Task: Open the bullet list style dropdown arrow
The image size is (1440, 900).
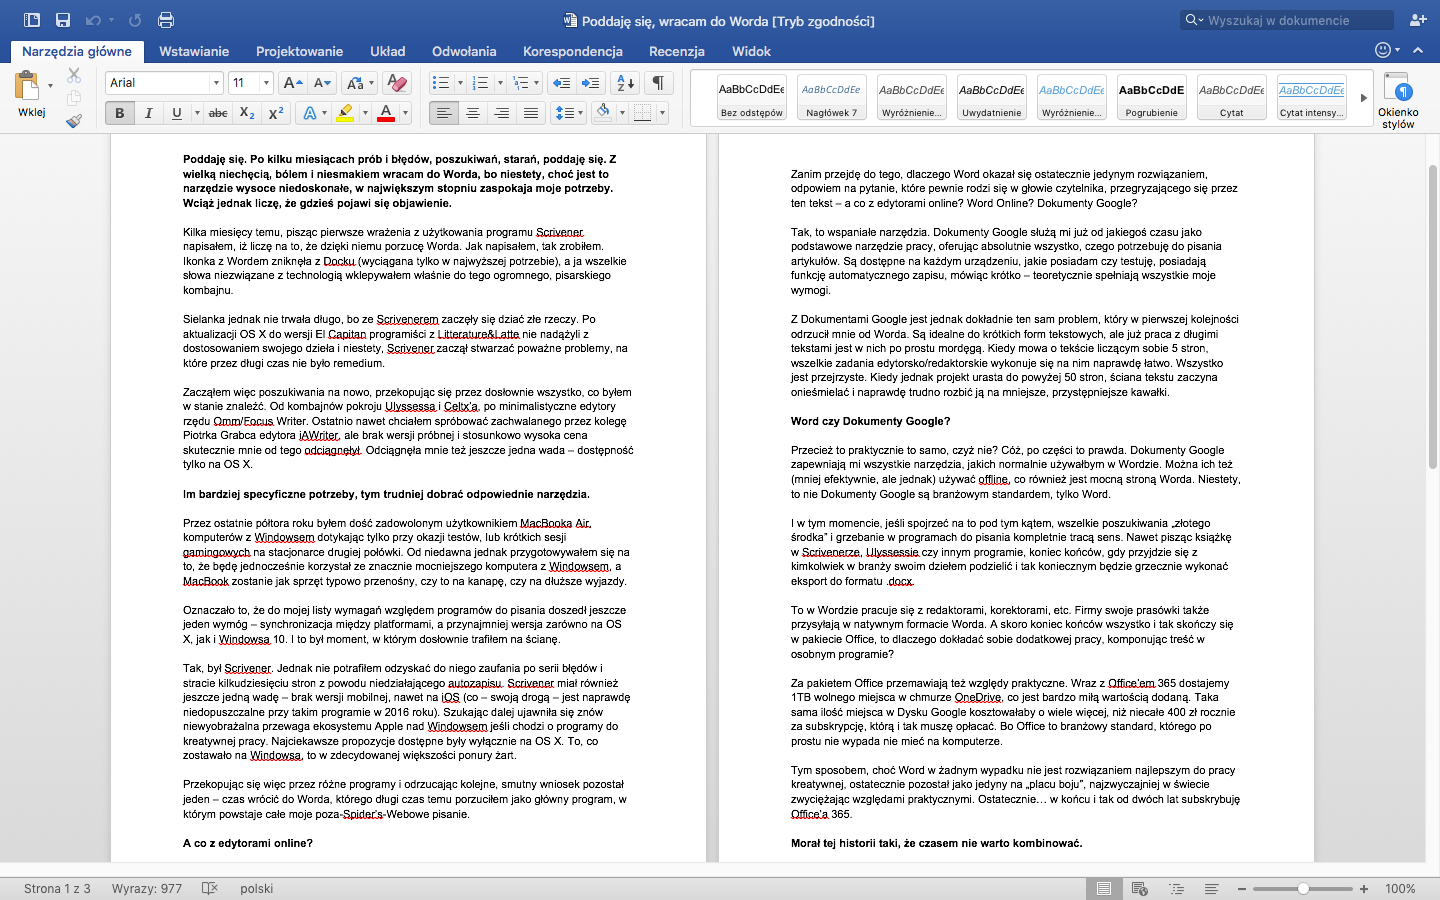Action: 460,83
